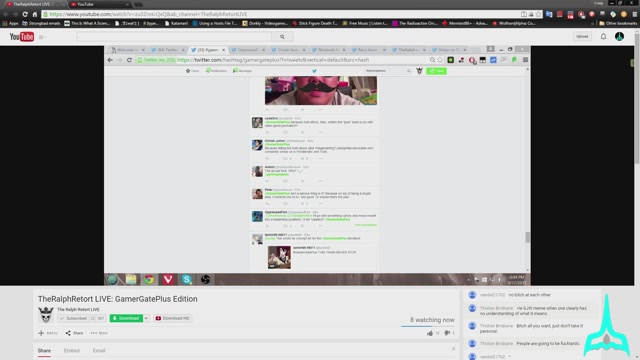
Task: Click the Google Translate extension icon
Action: (x=549, y=14)
